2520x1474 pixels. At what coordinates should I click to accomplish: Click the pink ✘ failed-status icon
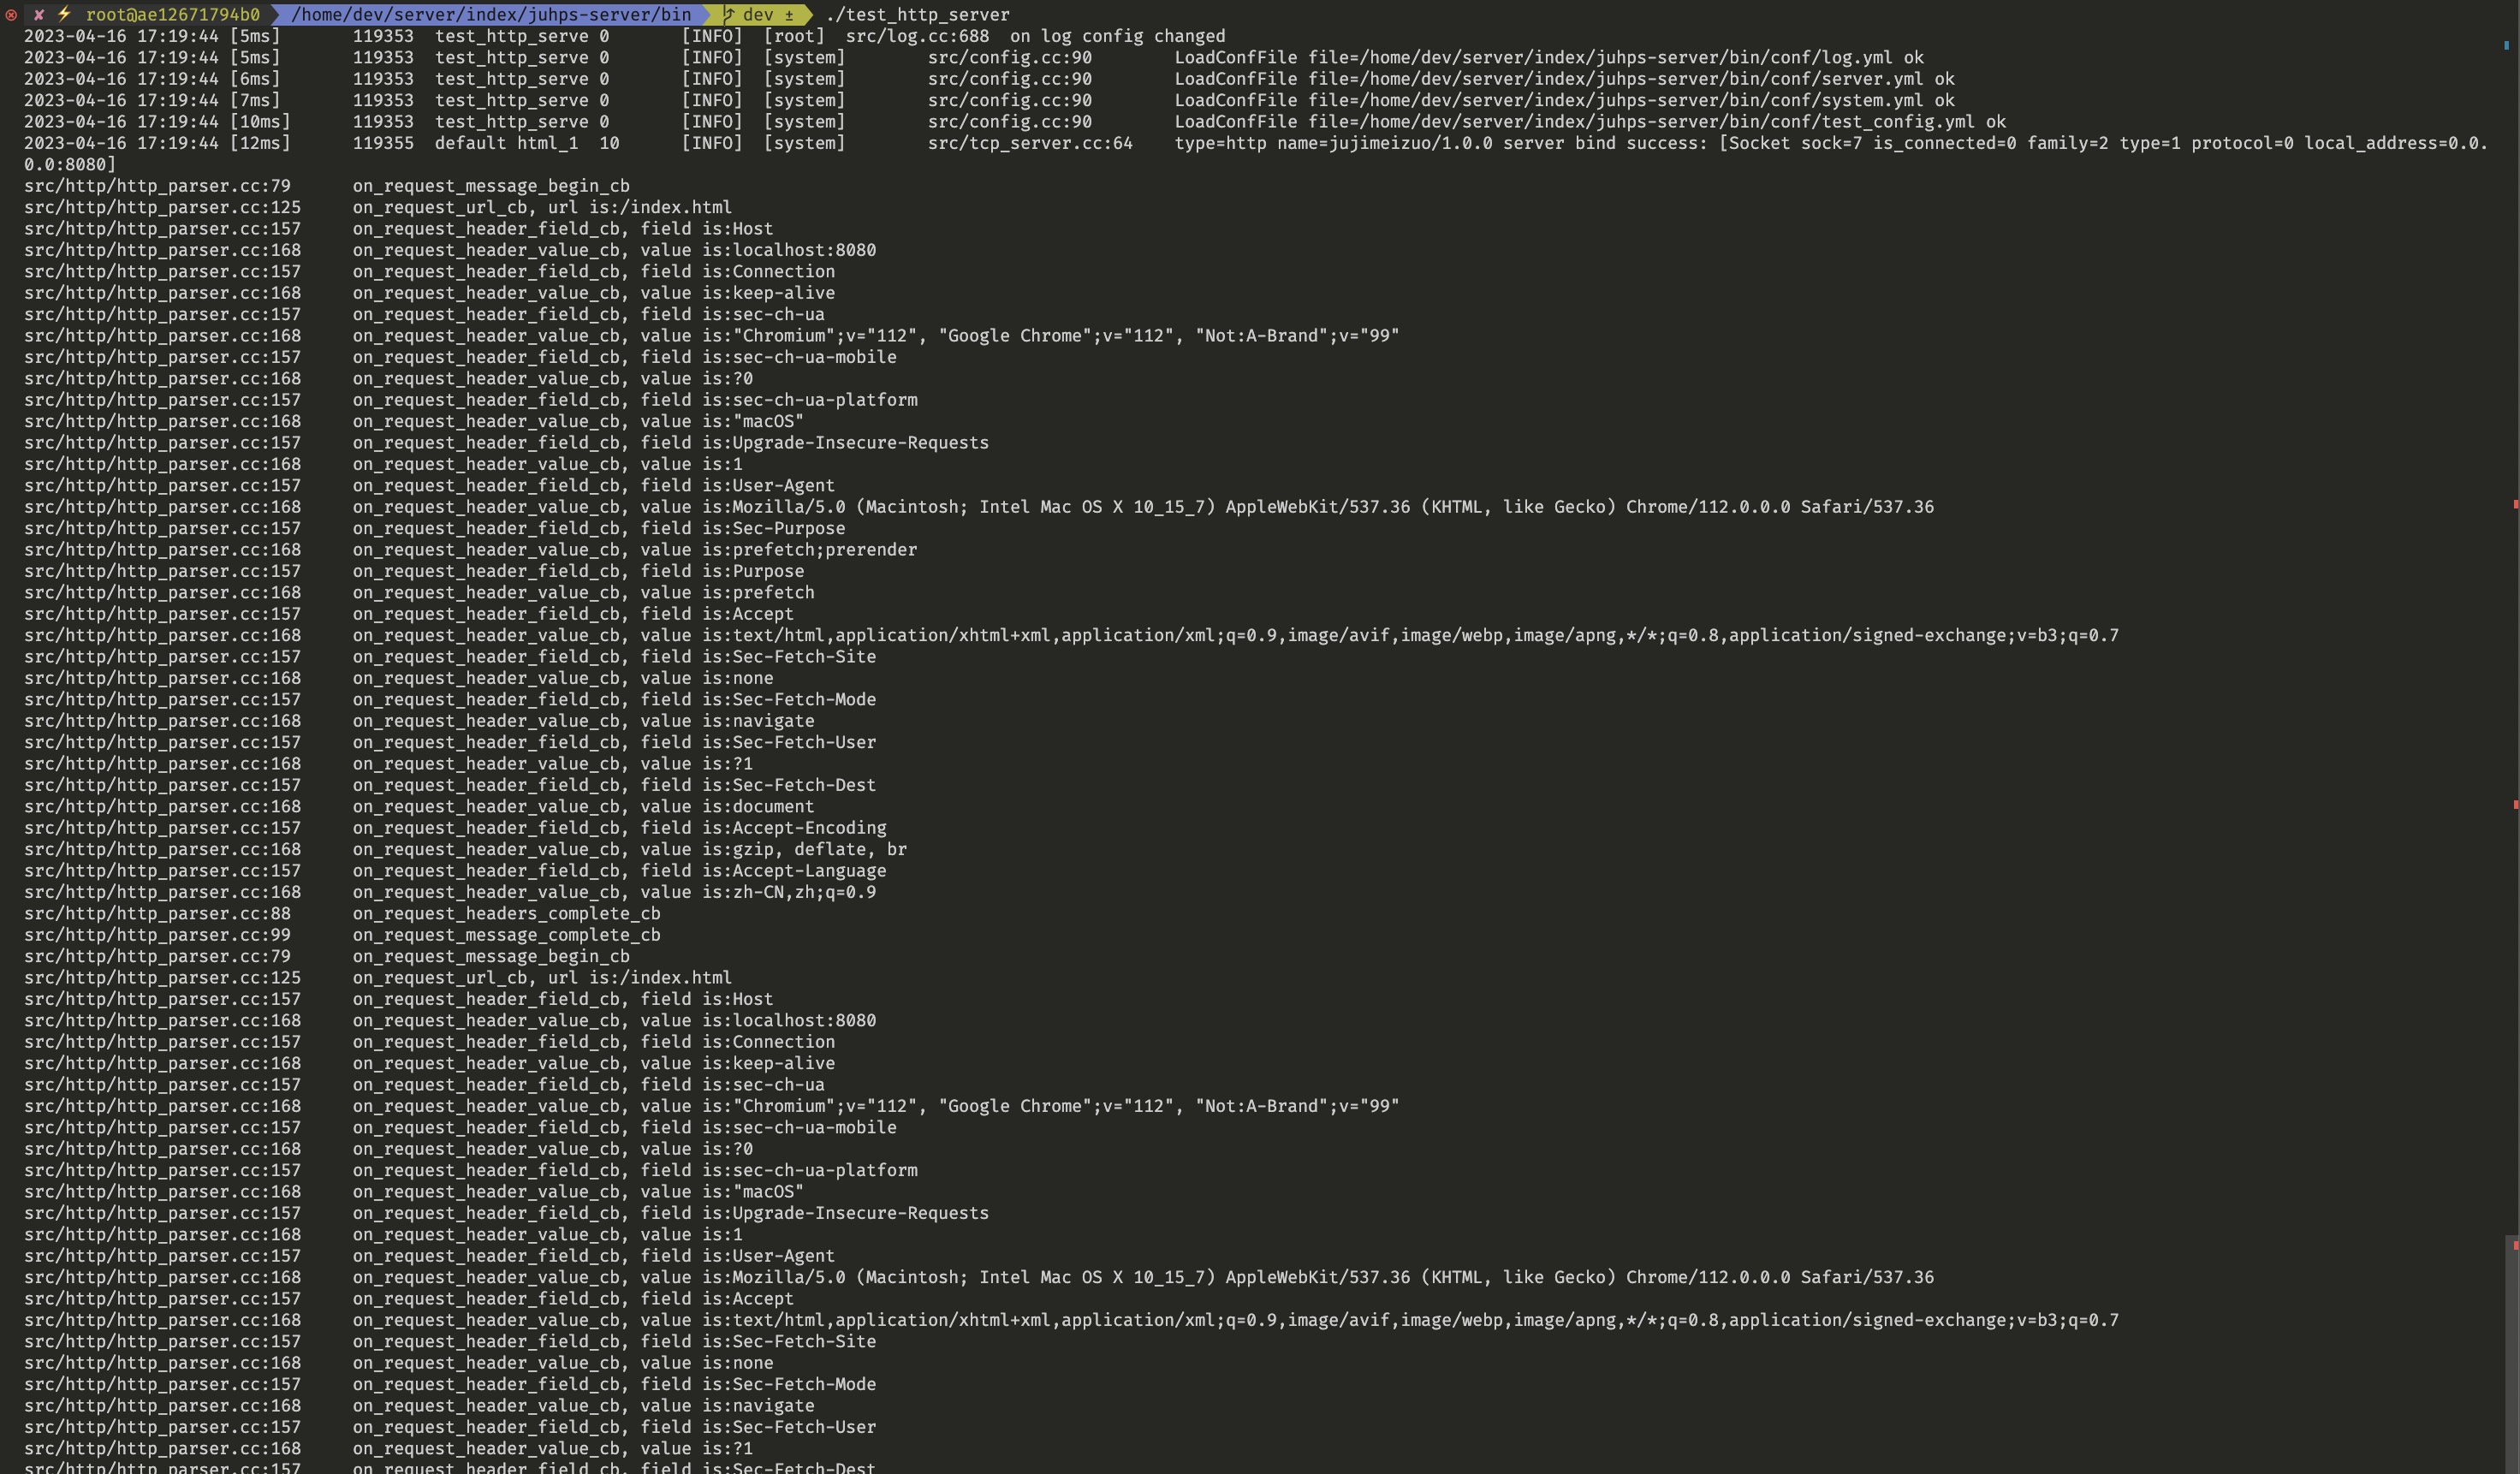click(x=39, y=15)
